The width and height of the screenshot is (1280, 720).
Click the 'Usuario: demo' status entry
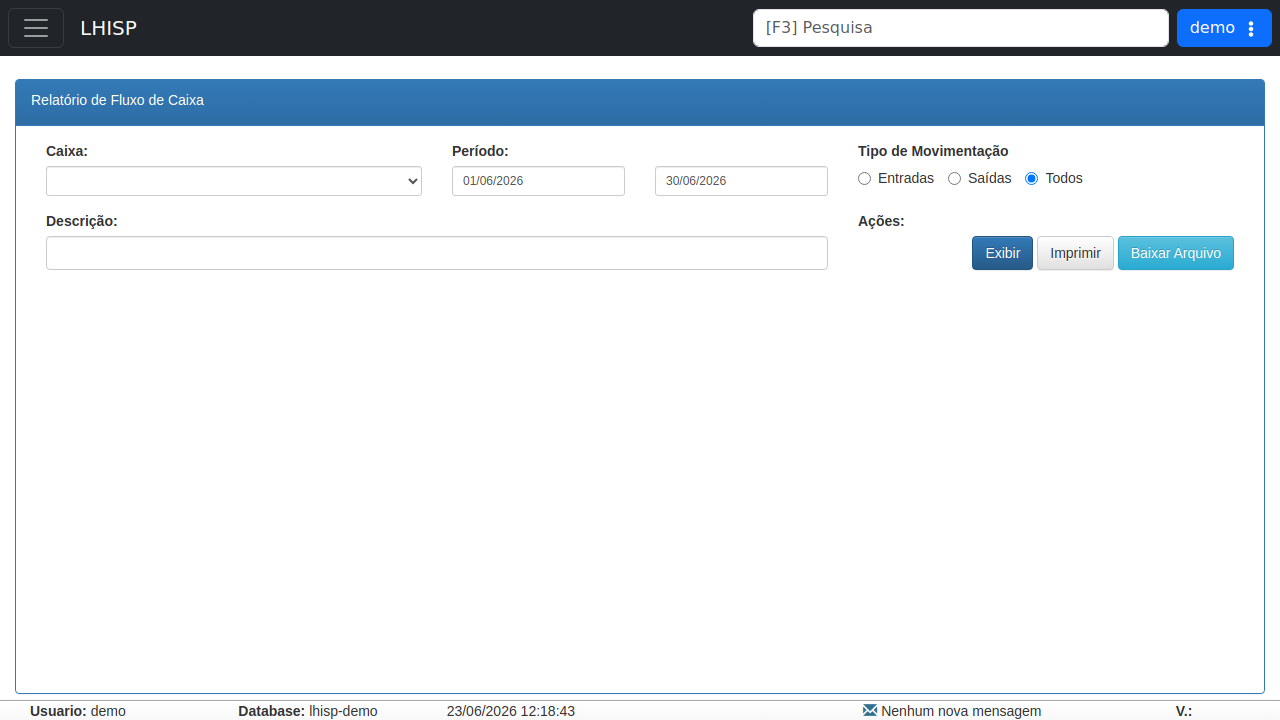pyautogui.click(x=78, y=711)
